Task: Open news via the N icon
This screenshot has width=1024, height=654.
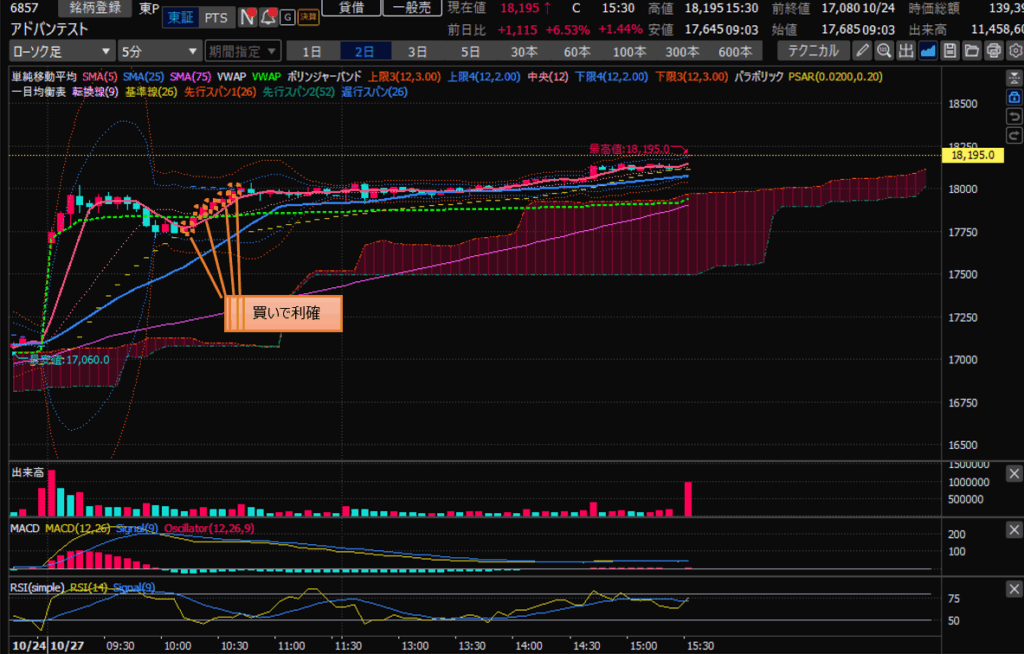Action: point(245,17)
